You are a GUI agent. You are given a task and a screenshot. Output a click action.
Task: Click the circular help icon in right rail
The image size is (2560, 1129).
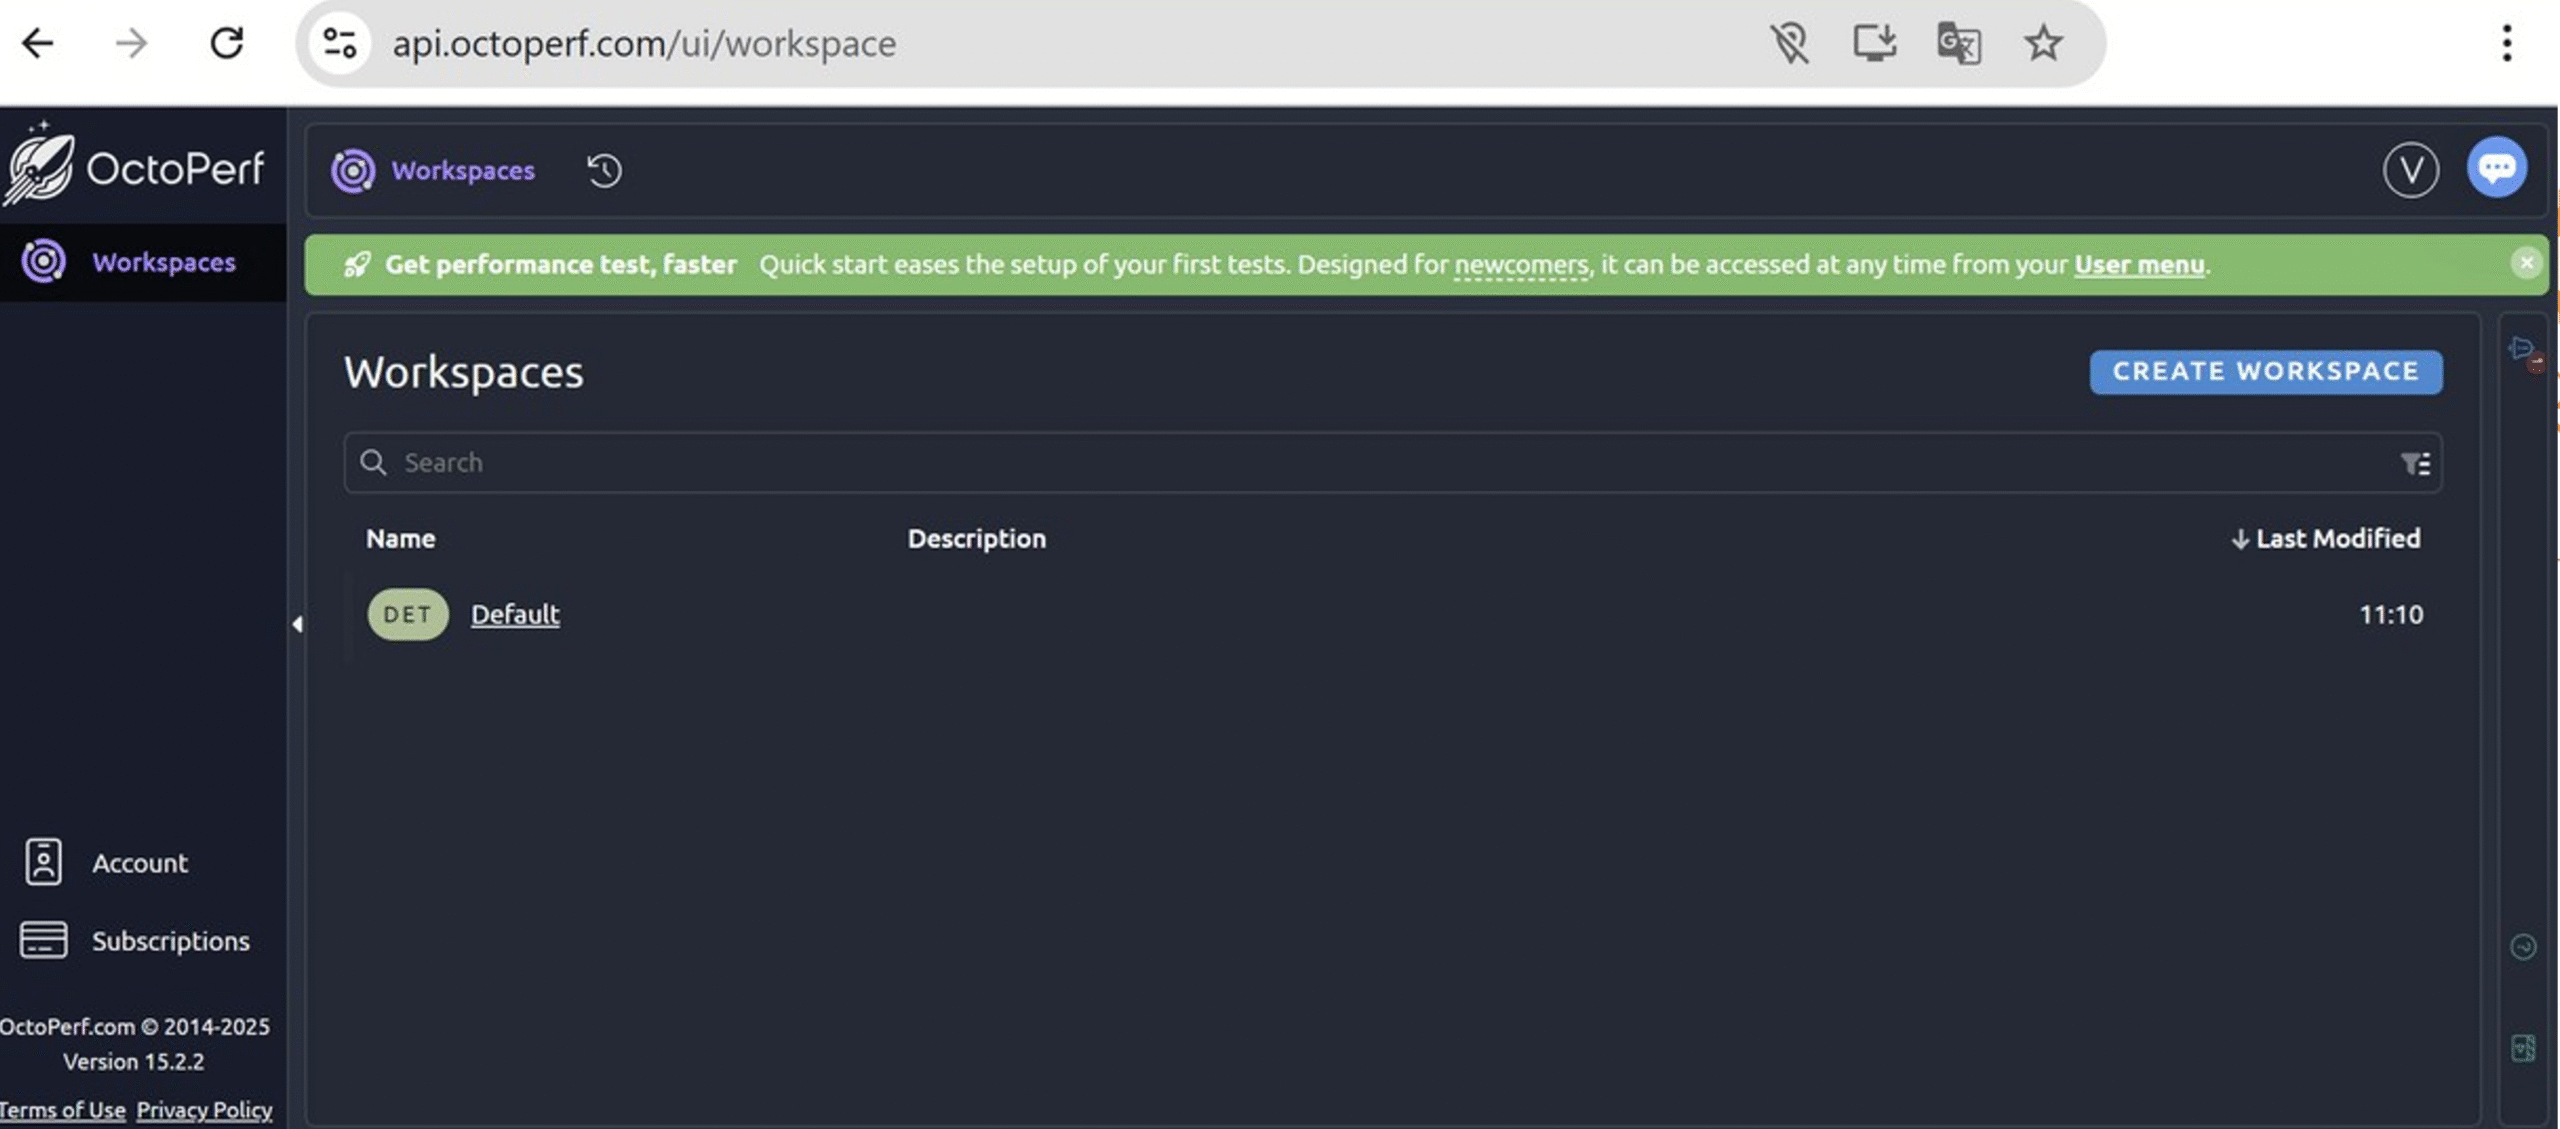point(2523,946)
